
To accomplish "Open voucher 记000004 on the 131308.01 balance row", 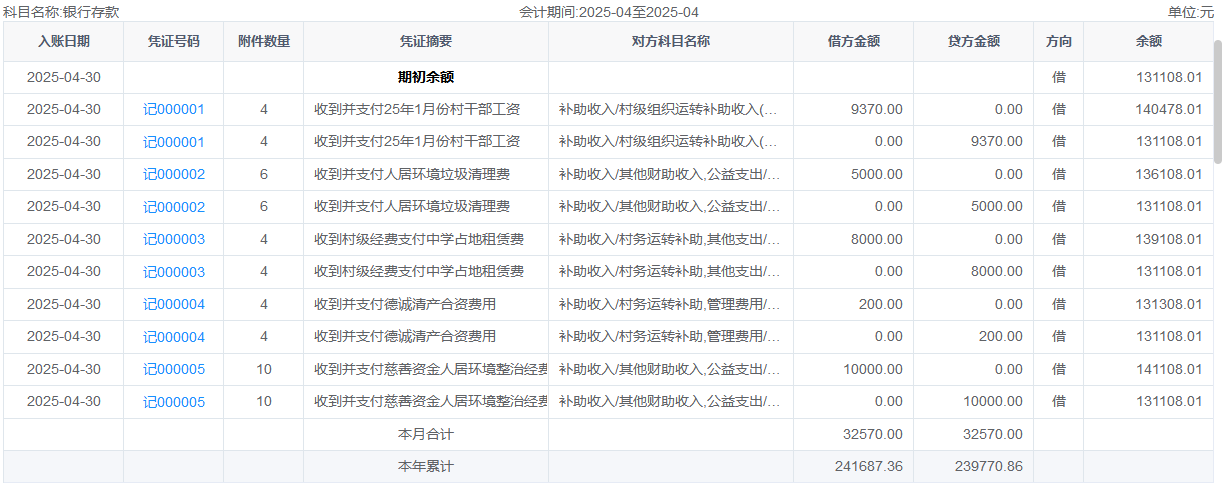I will click(x=174, y=304).
